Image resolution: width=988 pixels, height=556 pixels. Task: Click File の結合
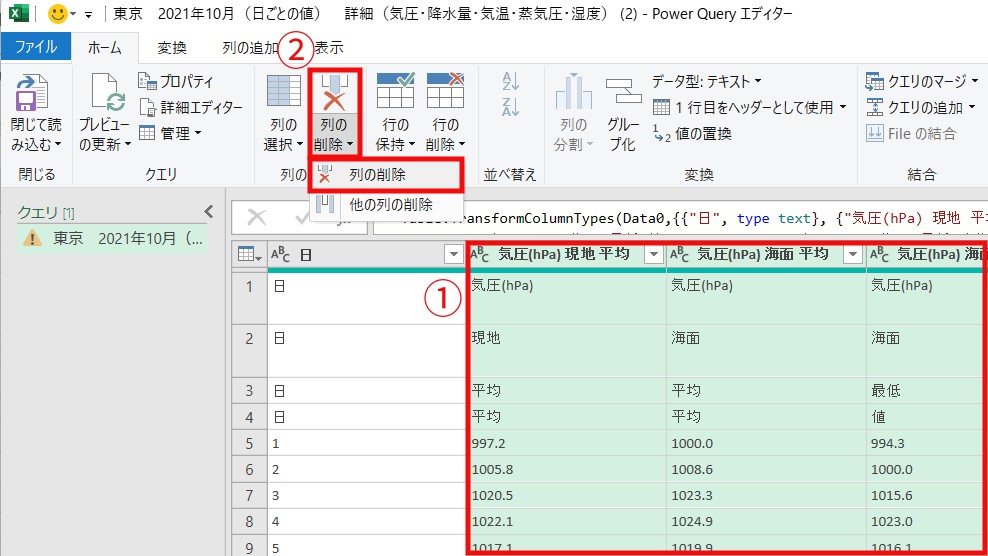click(x=911, y=133)
